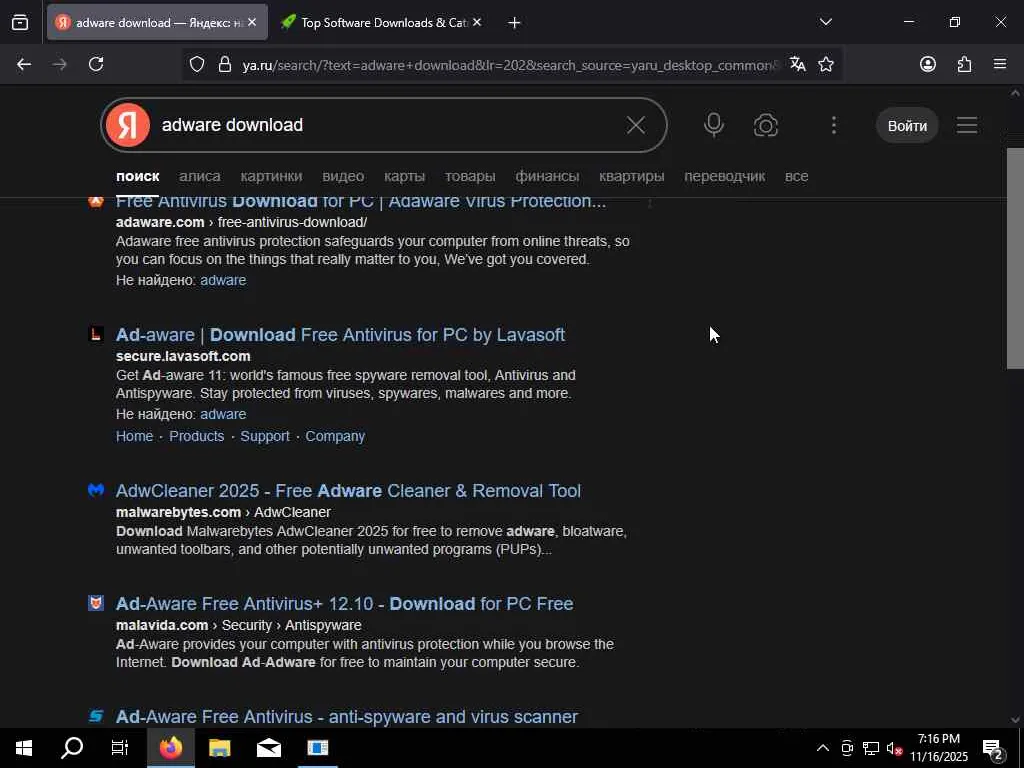Viewport: 1024px width, 768px height.
Task: Open Firefox extensions puzzle icon
Action: tap(965, 64)
